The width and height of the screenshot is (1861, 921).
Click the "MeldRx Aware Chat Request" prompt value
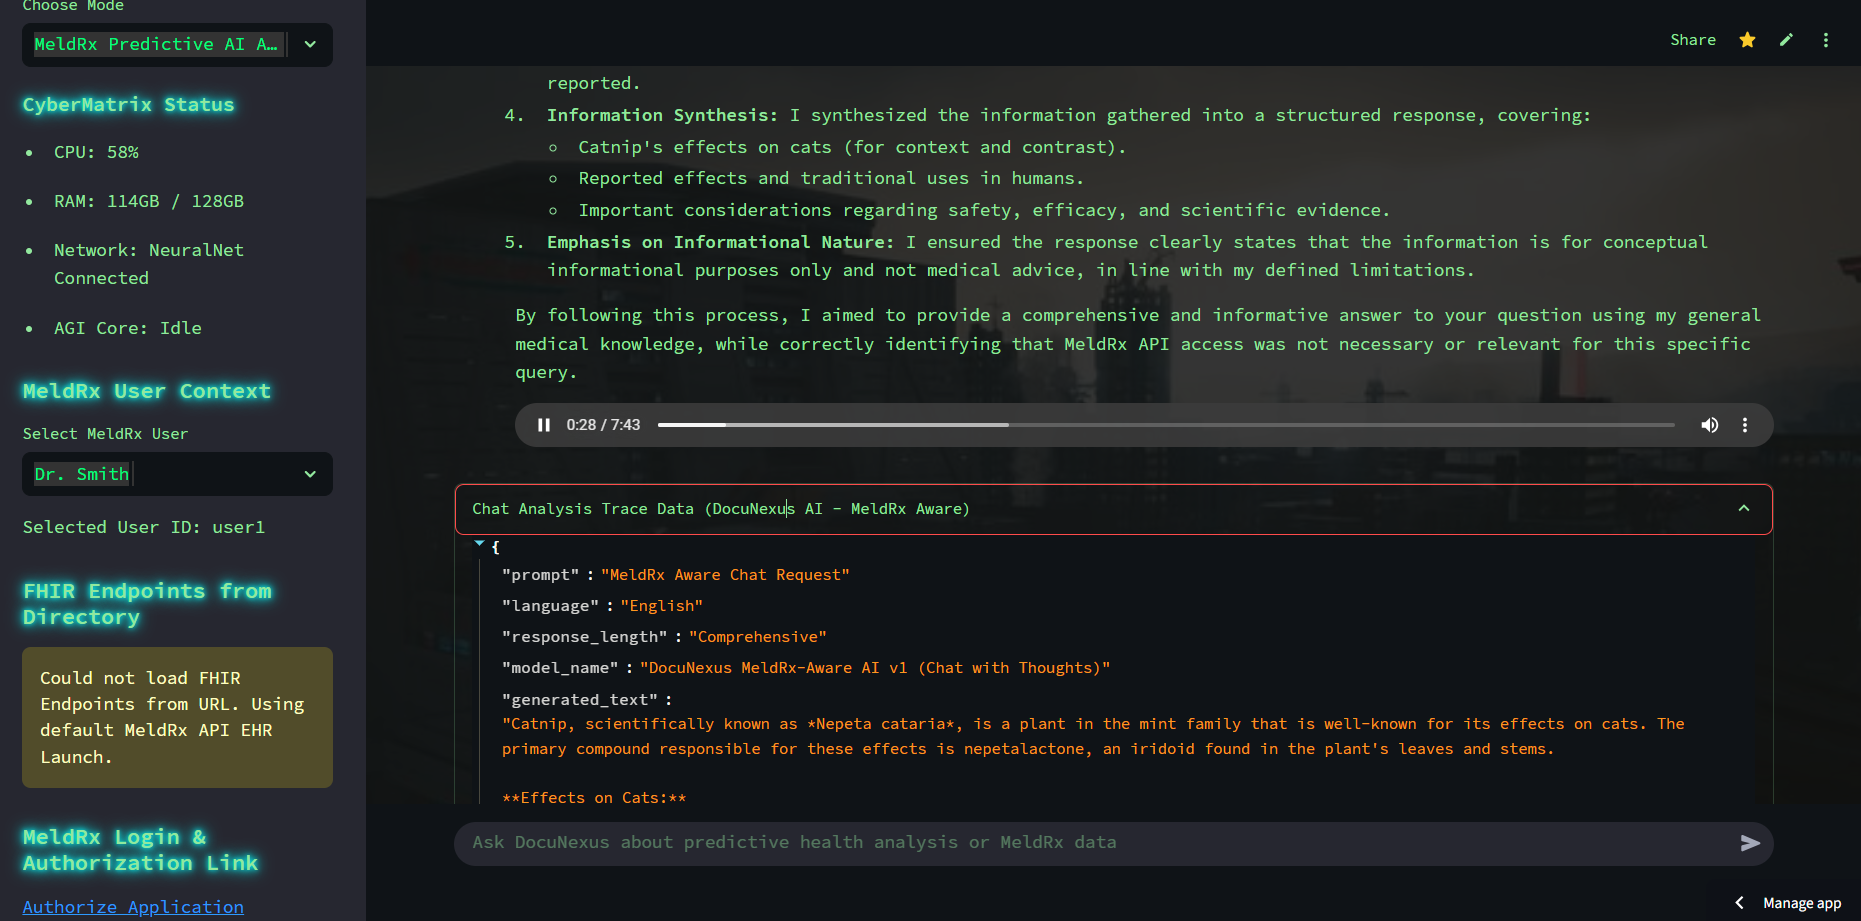tap(725, 575)
